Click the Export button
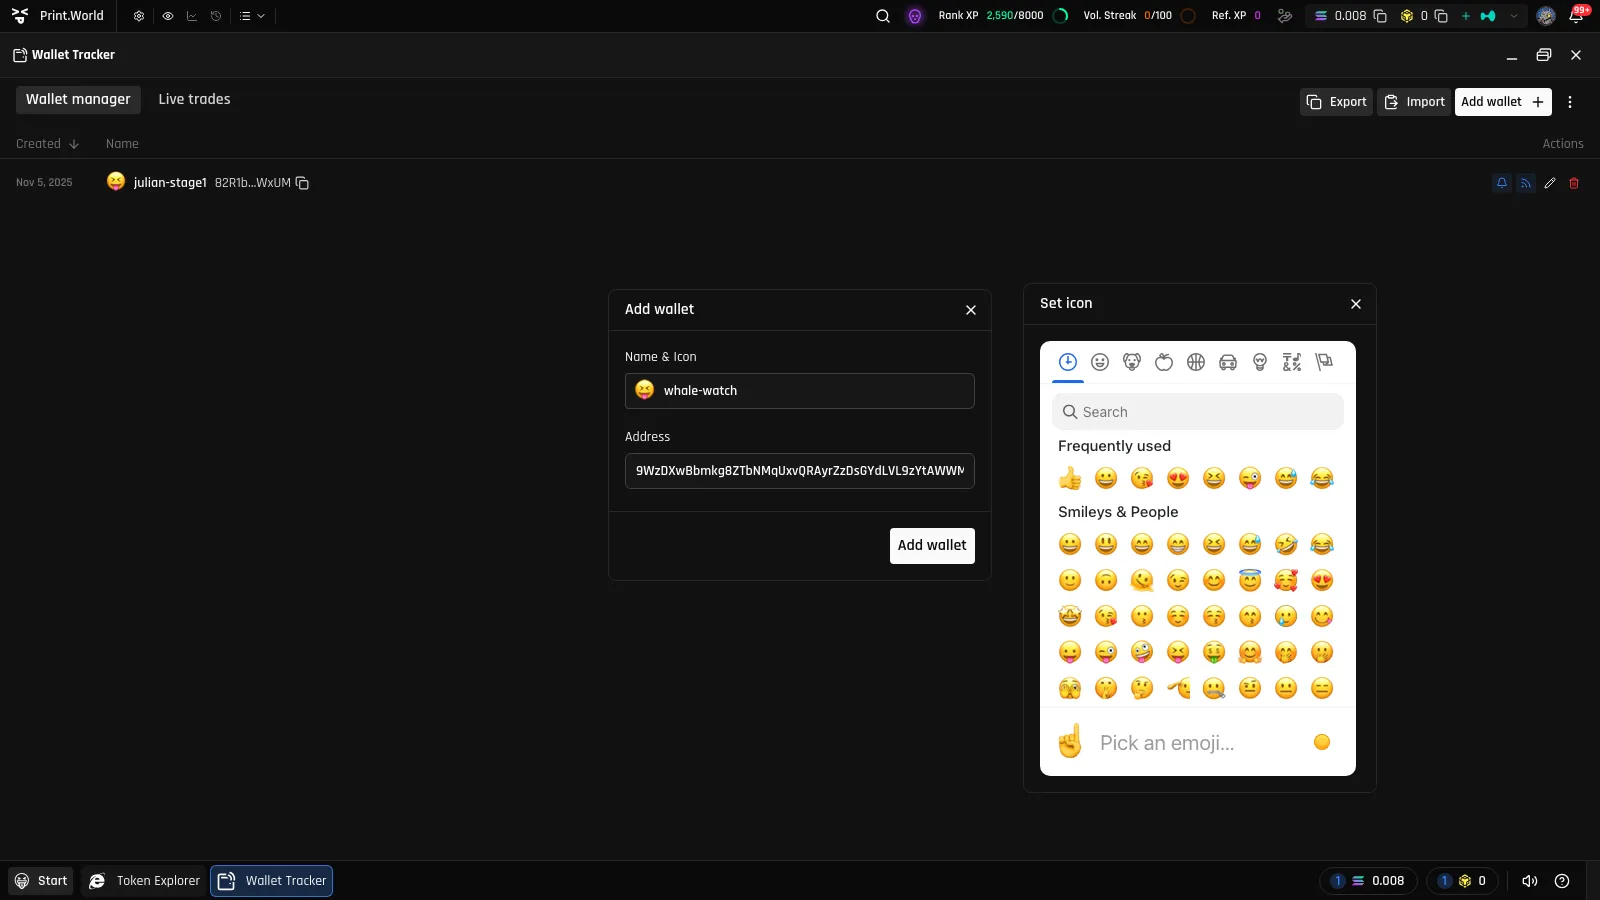Screen dimensions: 1600x900 [1336, 102]
